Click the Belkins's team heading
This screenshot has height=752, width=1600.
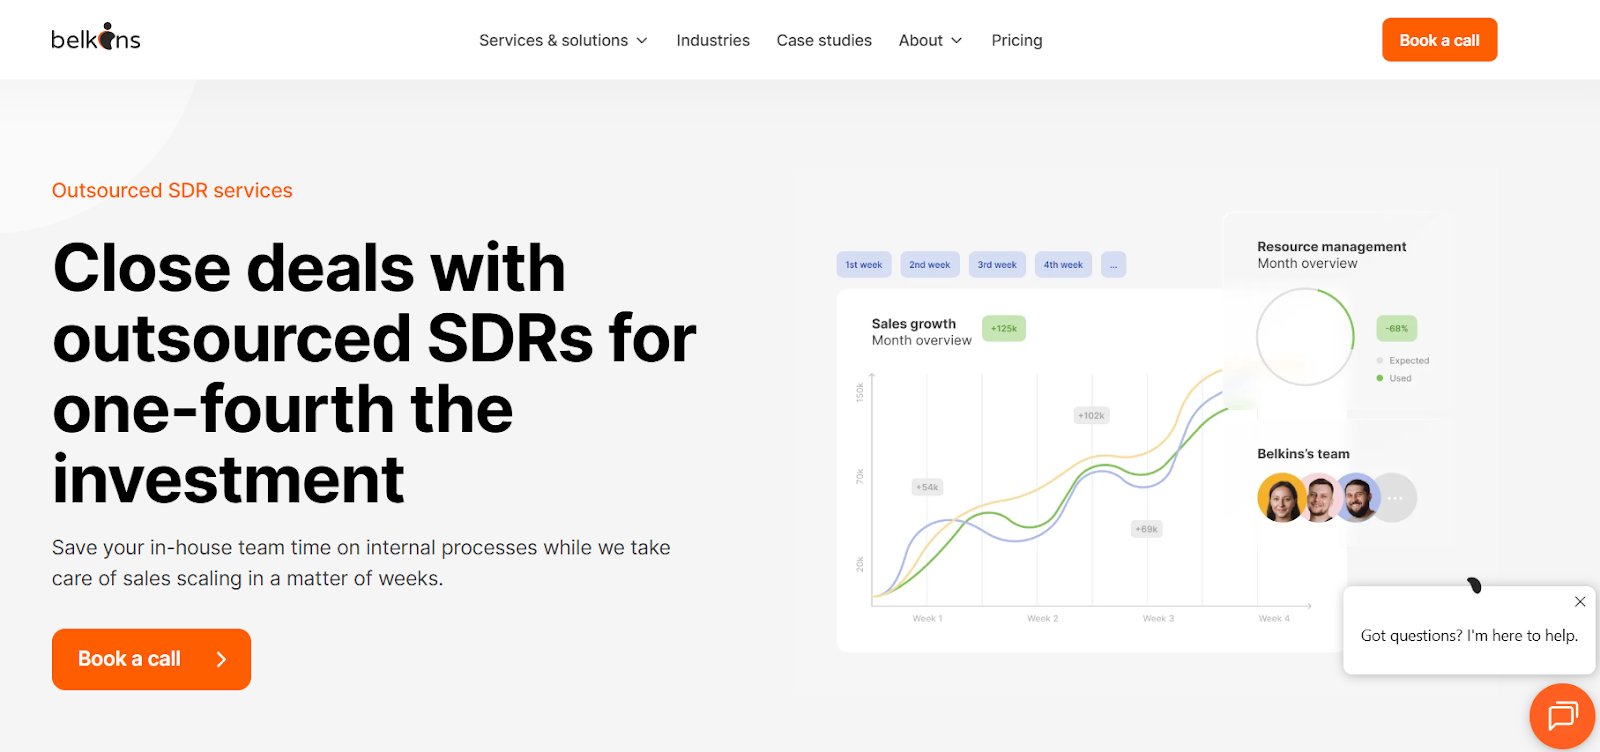pyautogui.click(x=1303, y=453)
